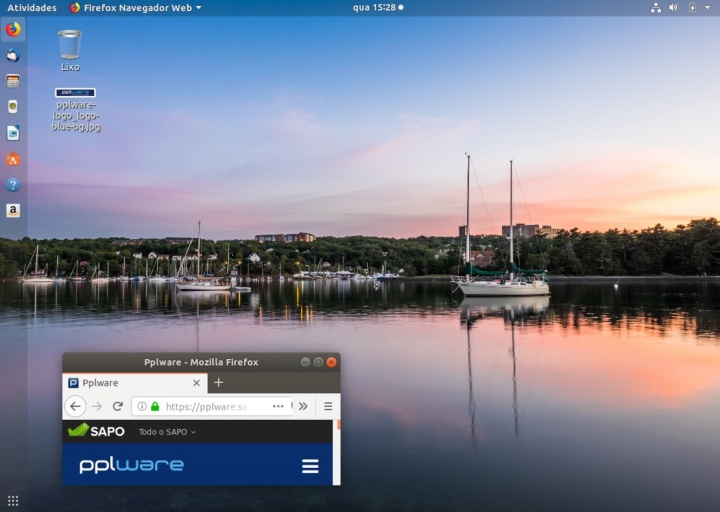Image resolution: width=720 pixels, height=512 pixels.
Task: Open a new tab with plus button
Action: 219,382
